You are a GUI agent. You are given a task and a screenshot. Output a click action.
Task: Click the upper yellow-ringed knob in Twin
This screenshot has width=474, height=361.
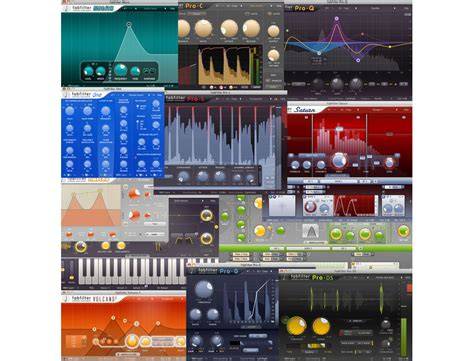point(206,216)
